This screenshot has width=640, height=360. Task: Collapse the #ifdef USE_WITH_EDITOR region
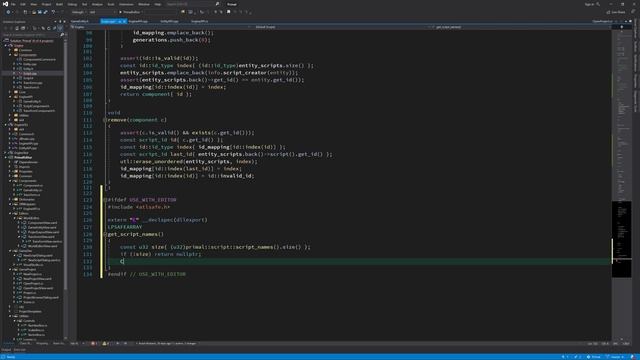pos(105,200)
